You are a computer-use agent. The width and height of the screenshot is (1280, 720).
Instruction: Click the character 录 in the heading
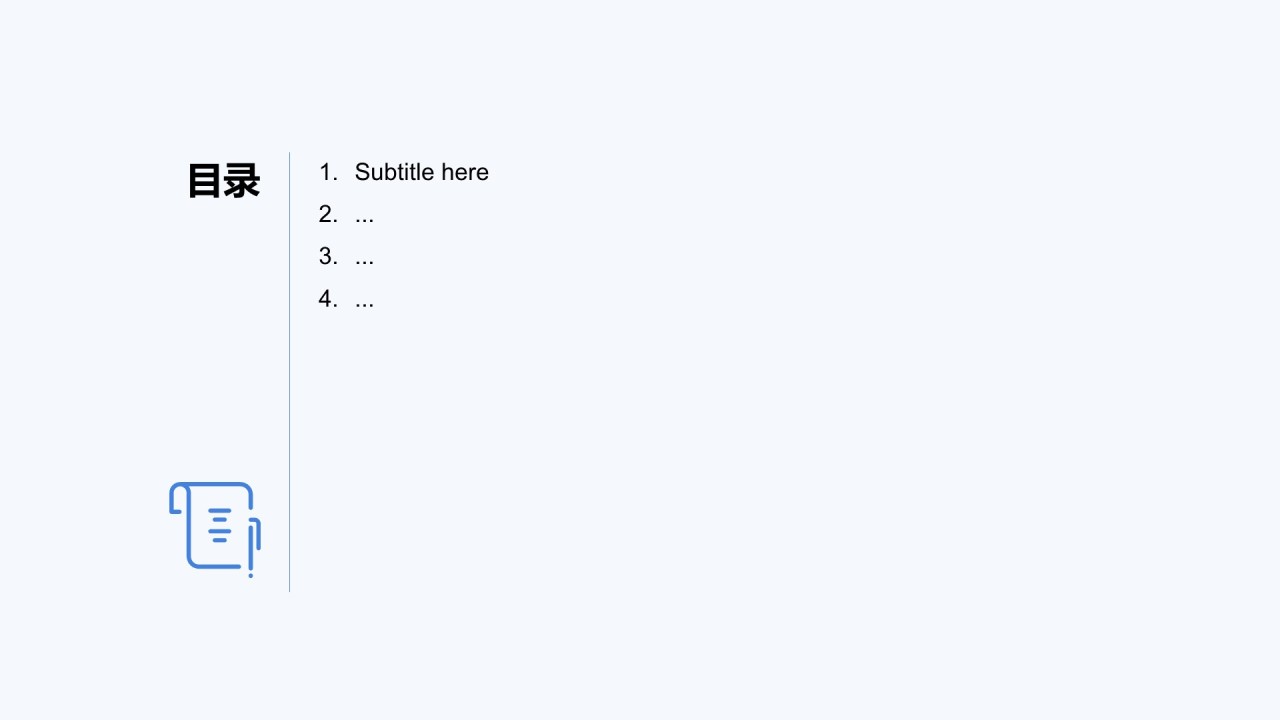click(x=242, y=181)
